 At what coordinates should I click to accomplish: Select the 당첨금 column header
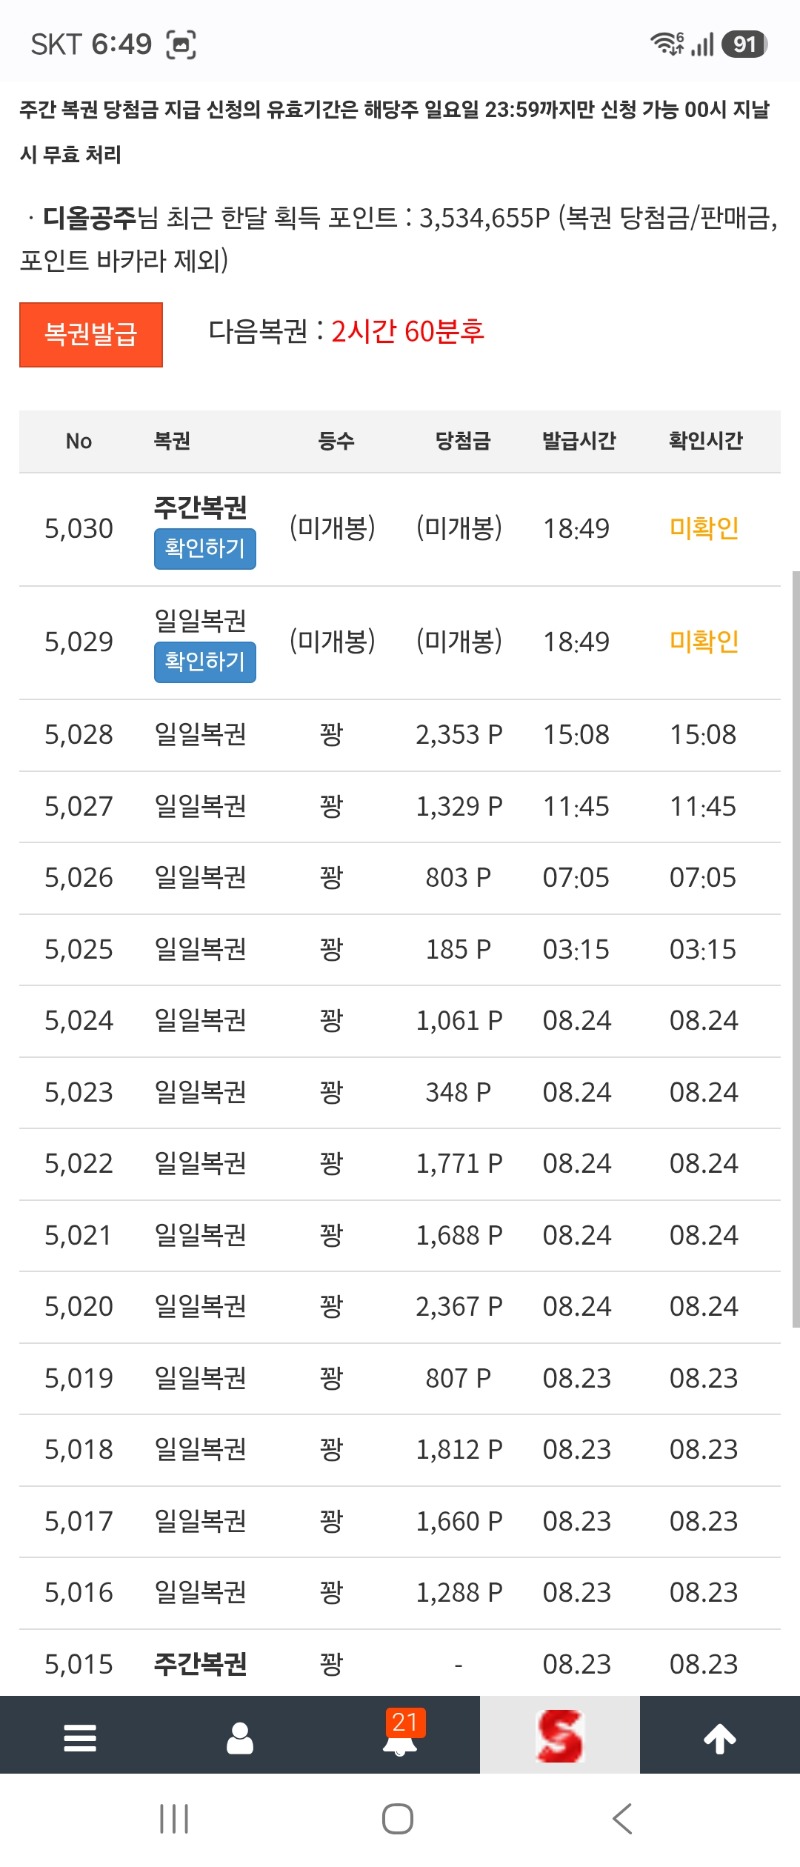tap(463, 441)
